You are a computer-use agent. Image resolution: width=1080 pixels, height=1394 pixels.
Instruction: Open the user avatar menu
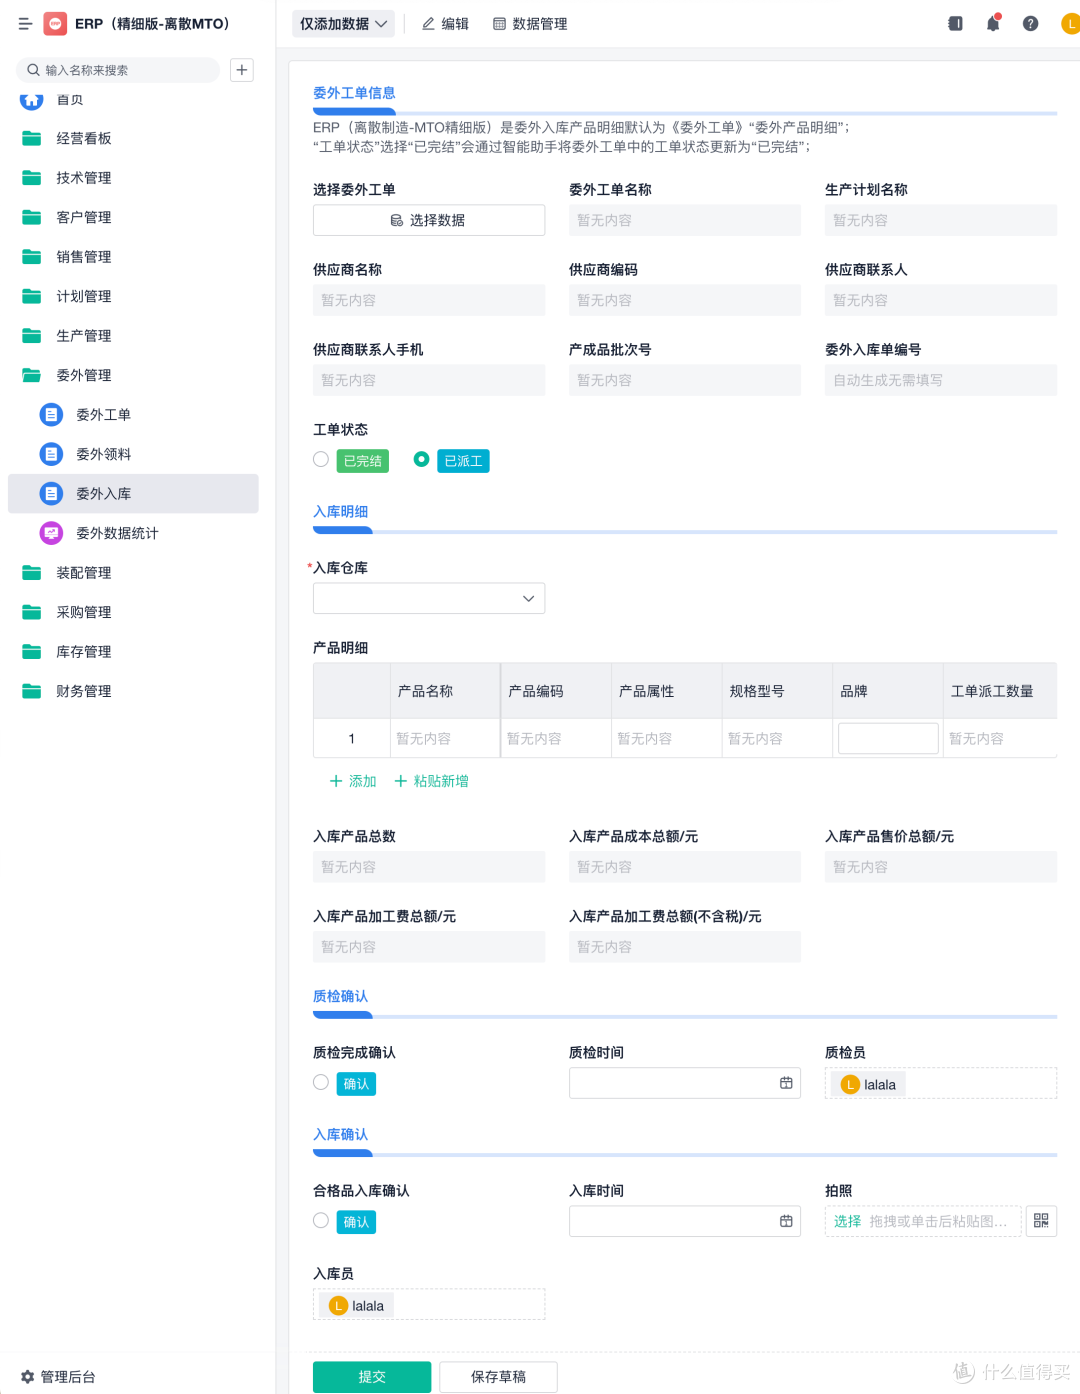1070,24
